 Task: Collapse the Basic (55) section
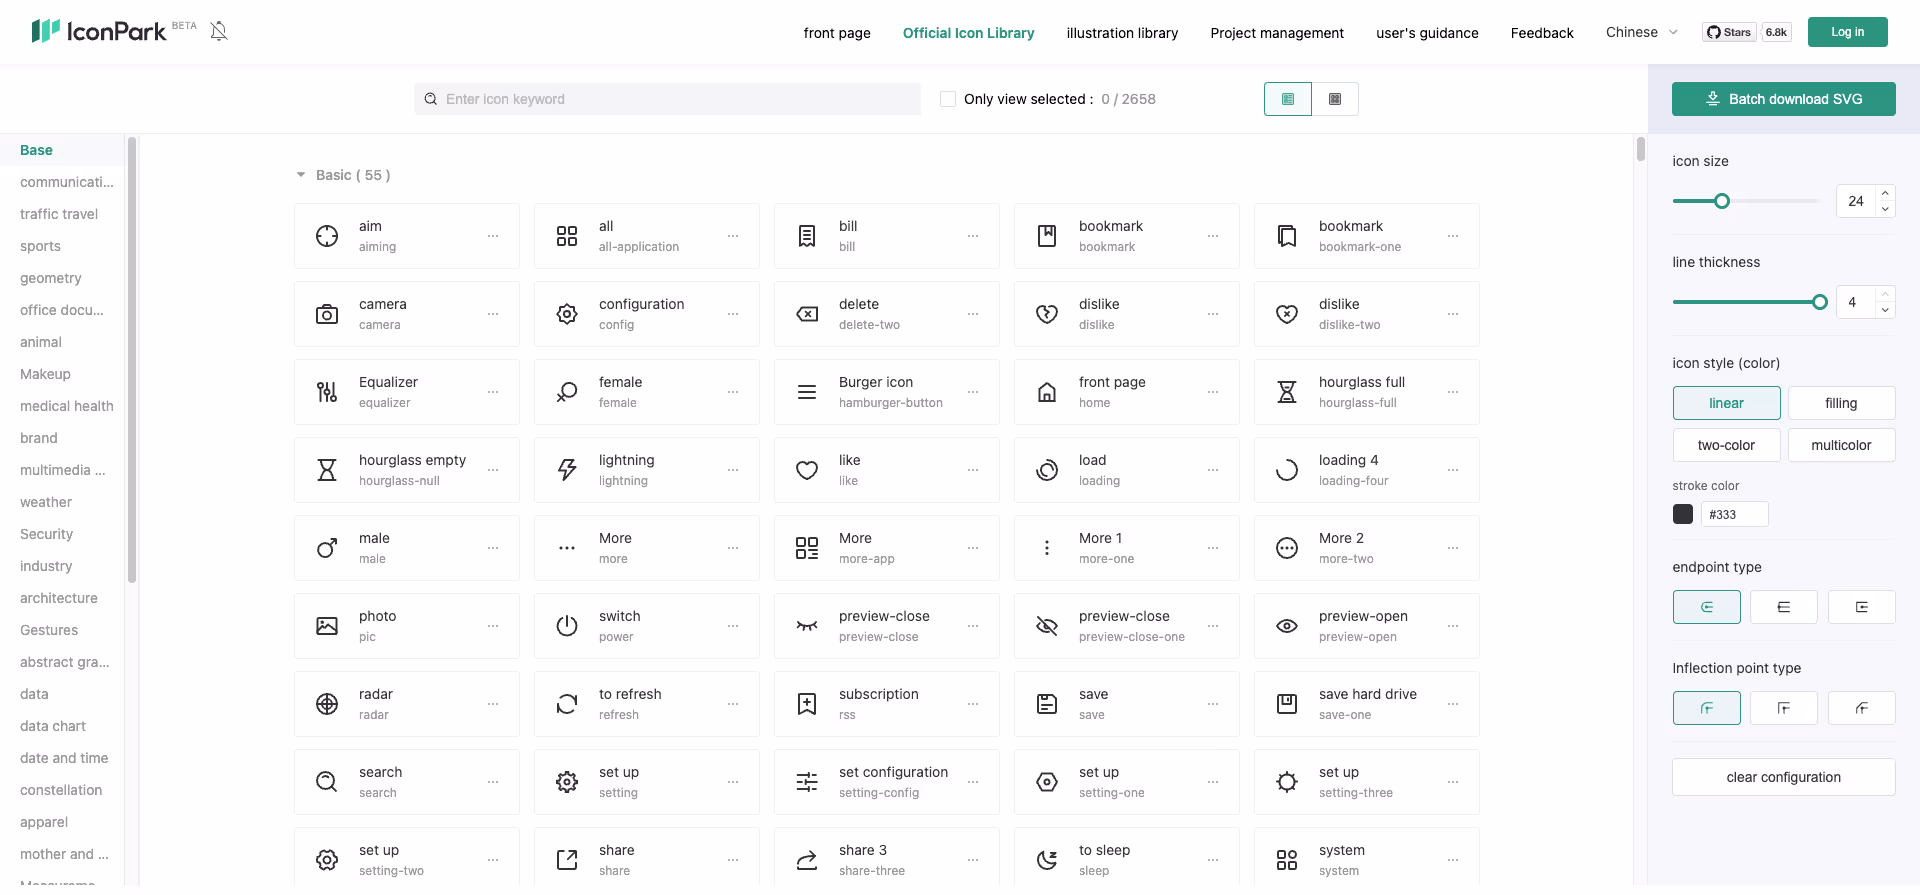(x=300, y=175)
